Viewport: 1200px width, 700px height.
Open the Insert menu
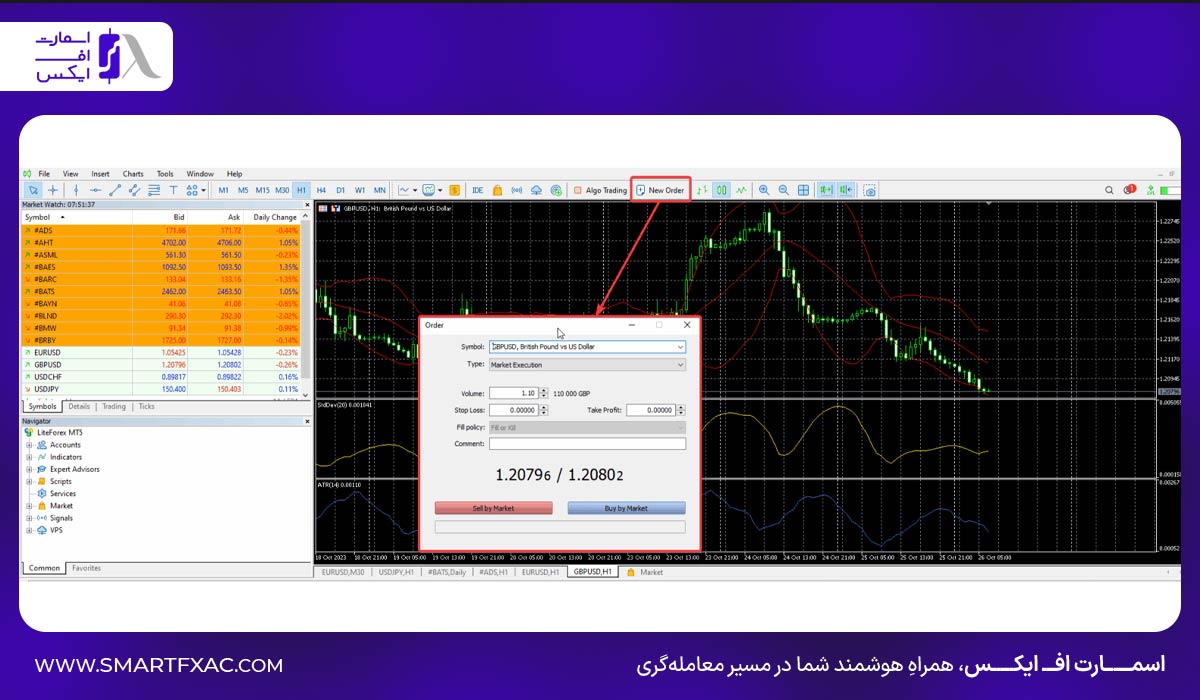100,174
